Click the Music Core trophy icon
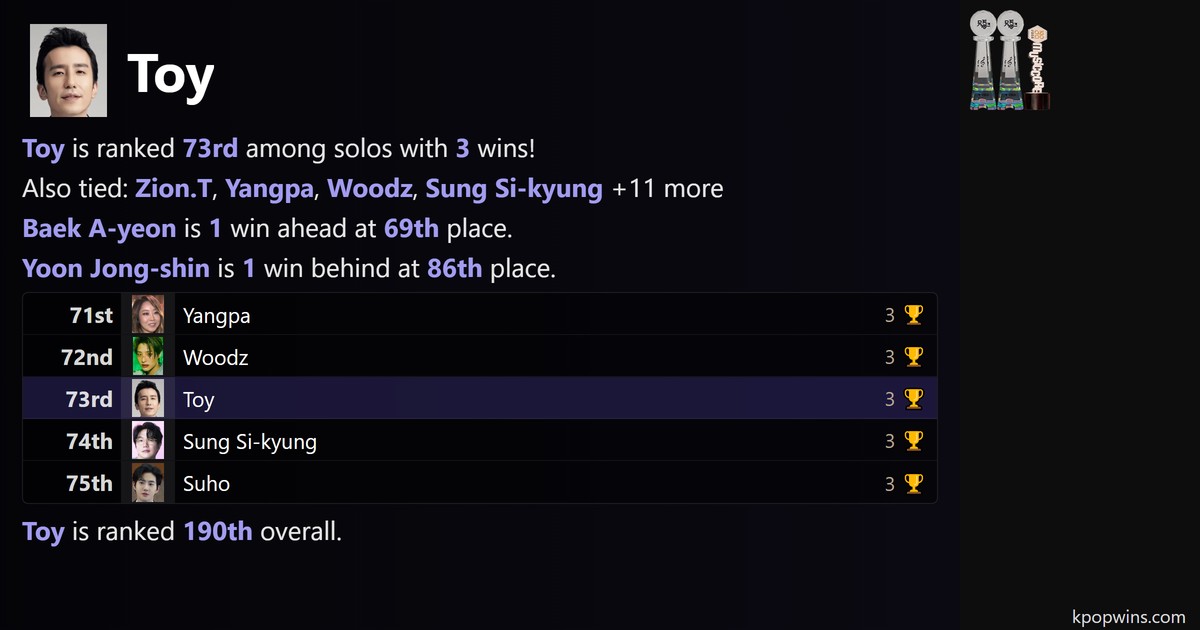 (x=1037, y=68)
